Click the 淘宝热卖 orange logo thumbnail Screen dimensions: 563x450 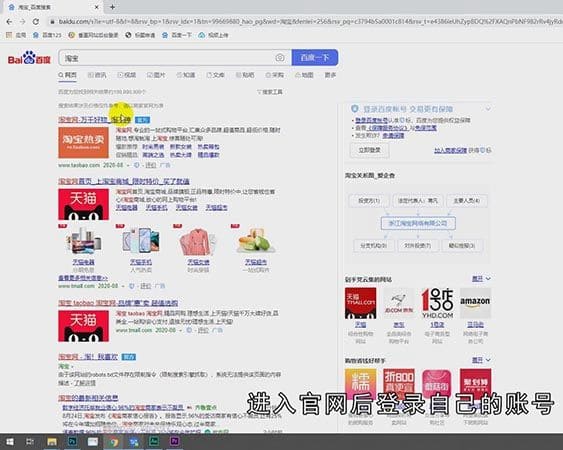[x=83, y=143]
